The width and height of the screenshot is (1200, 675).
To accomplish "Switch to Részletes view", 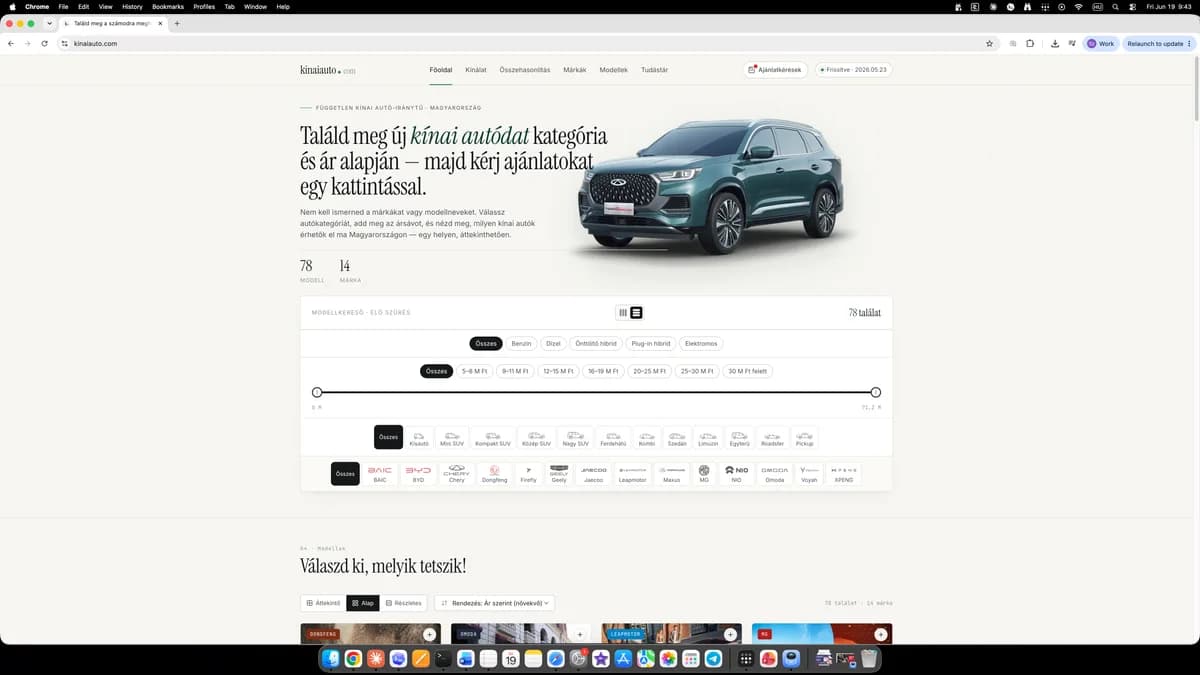I will pyautogui.click(x=404, y=603).
